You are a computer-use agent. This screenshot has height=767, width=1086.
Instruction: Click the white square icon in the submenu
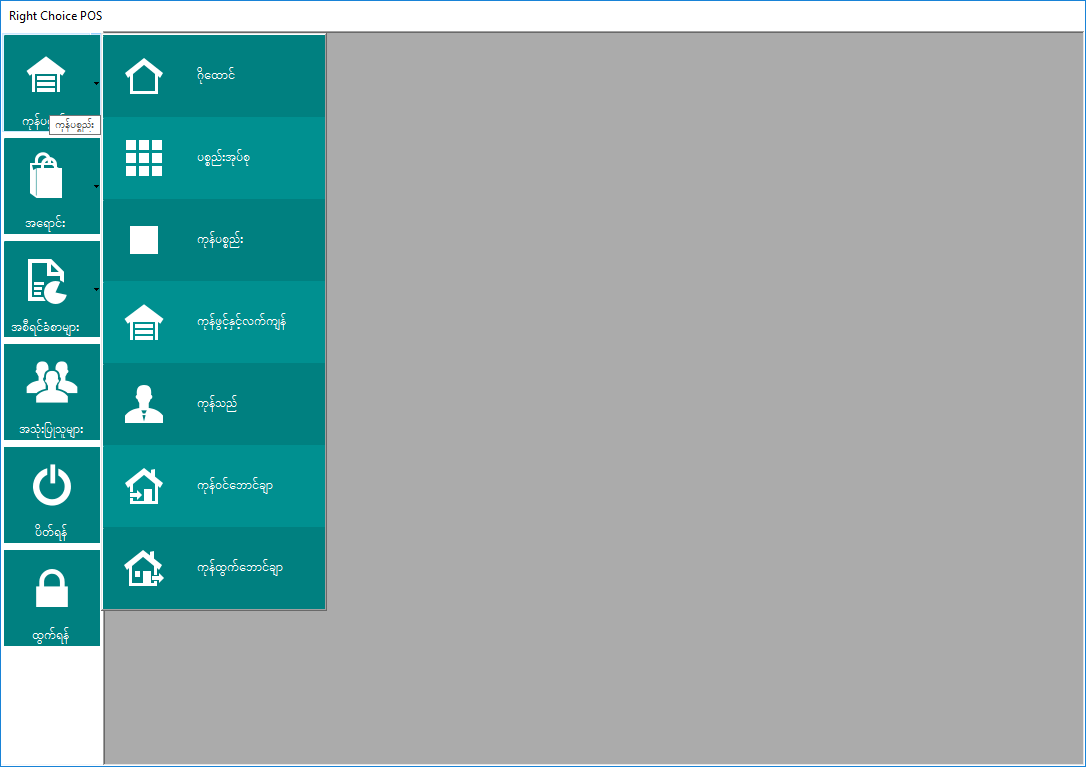(x=144, y=240)
